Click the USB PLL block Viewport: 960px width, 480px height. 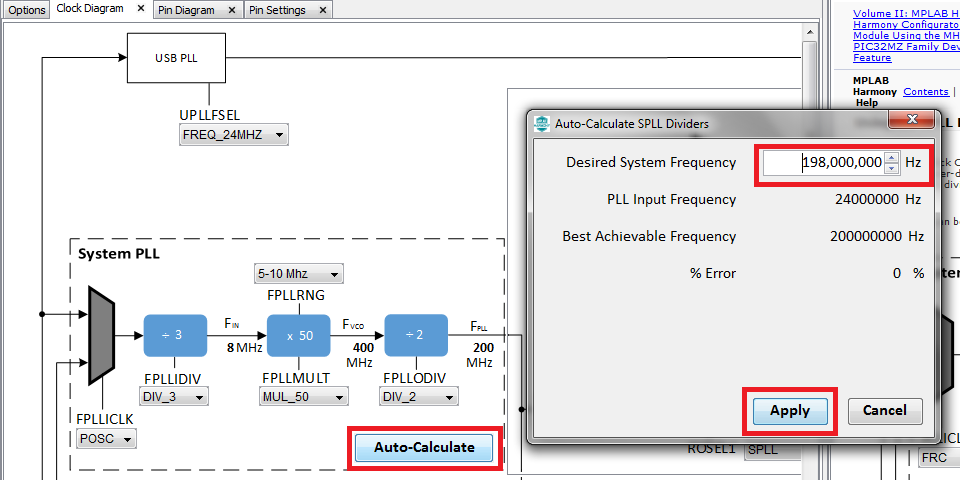[x=175, y=58]
